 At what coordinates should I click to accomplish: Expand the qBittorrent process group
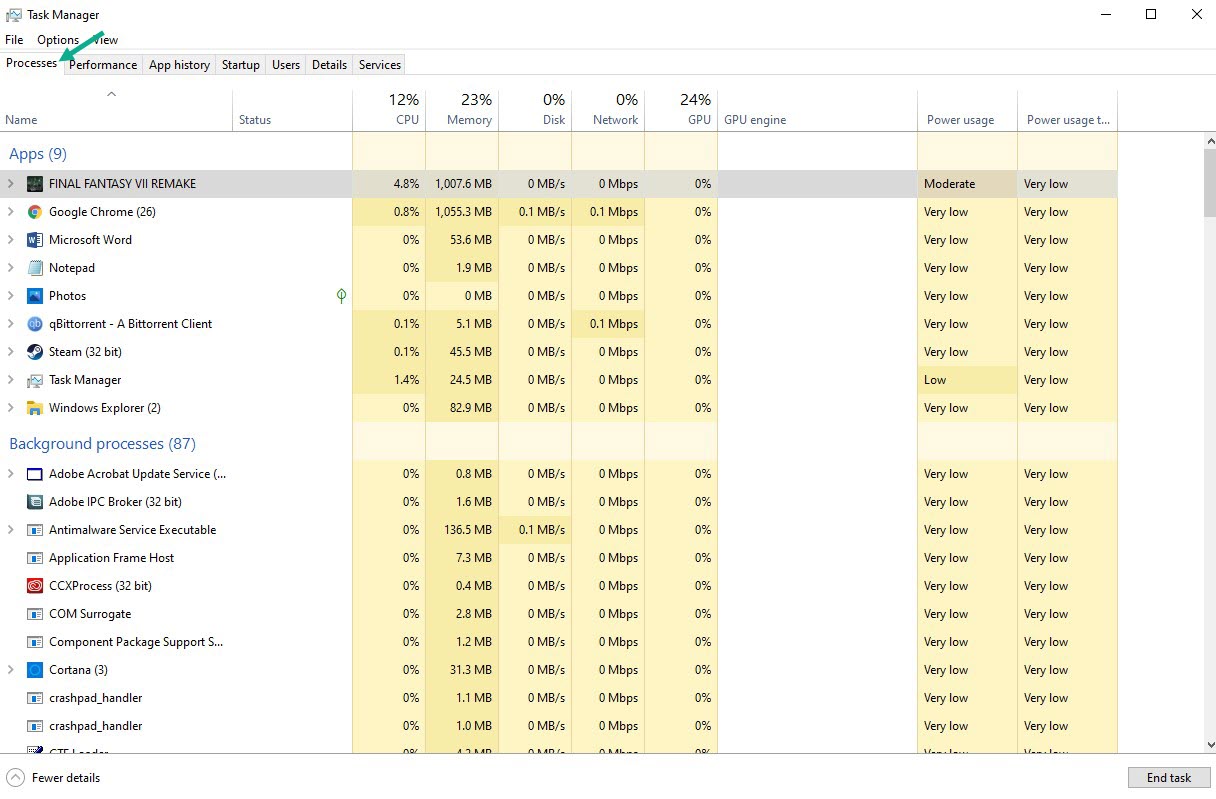(11, 324)
